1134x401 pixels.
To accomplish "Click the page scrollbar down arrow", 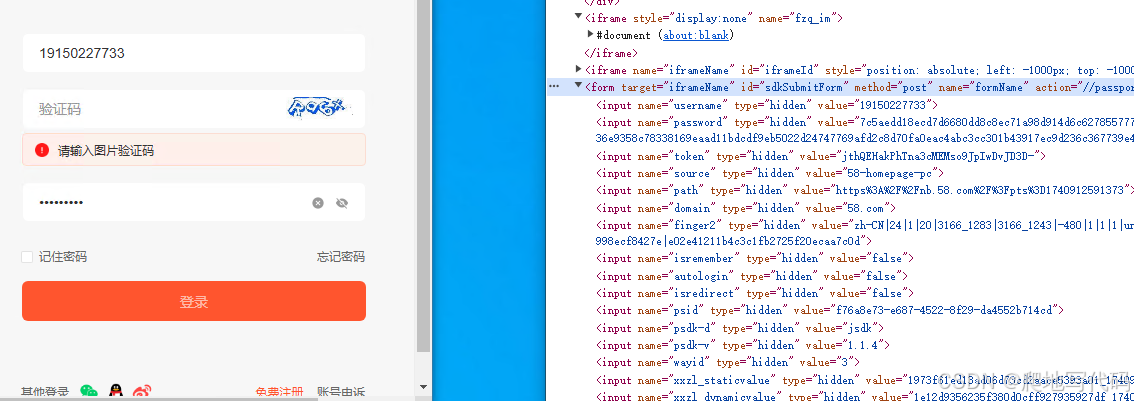I will [423, 388].
